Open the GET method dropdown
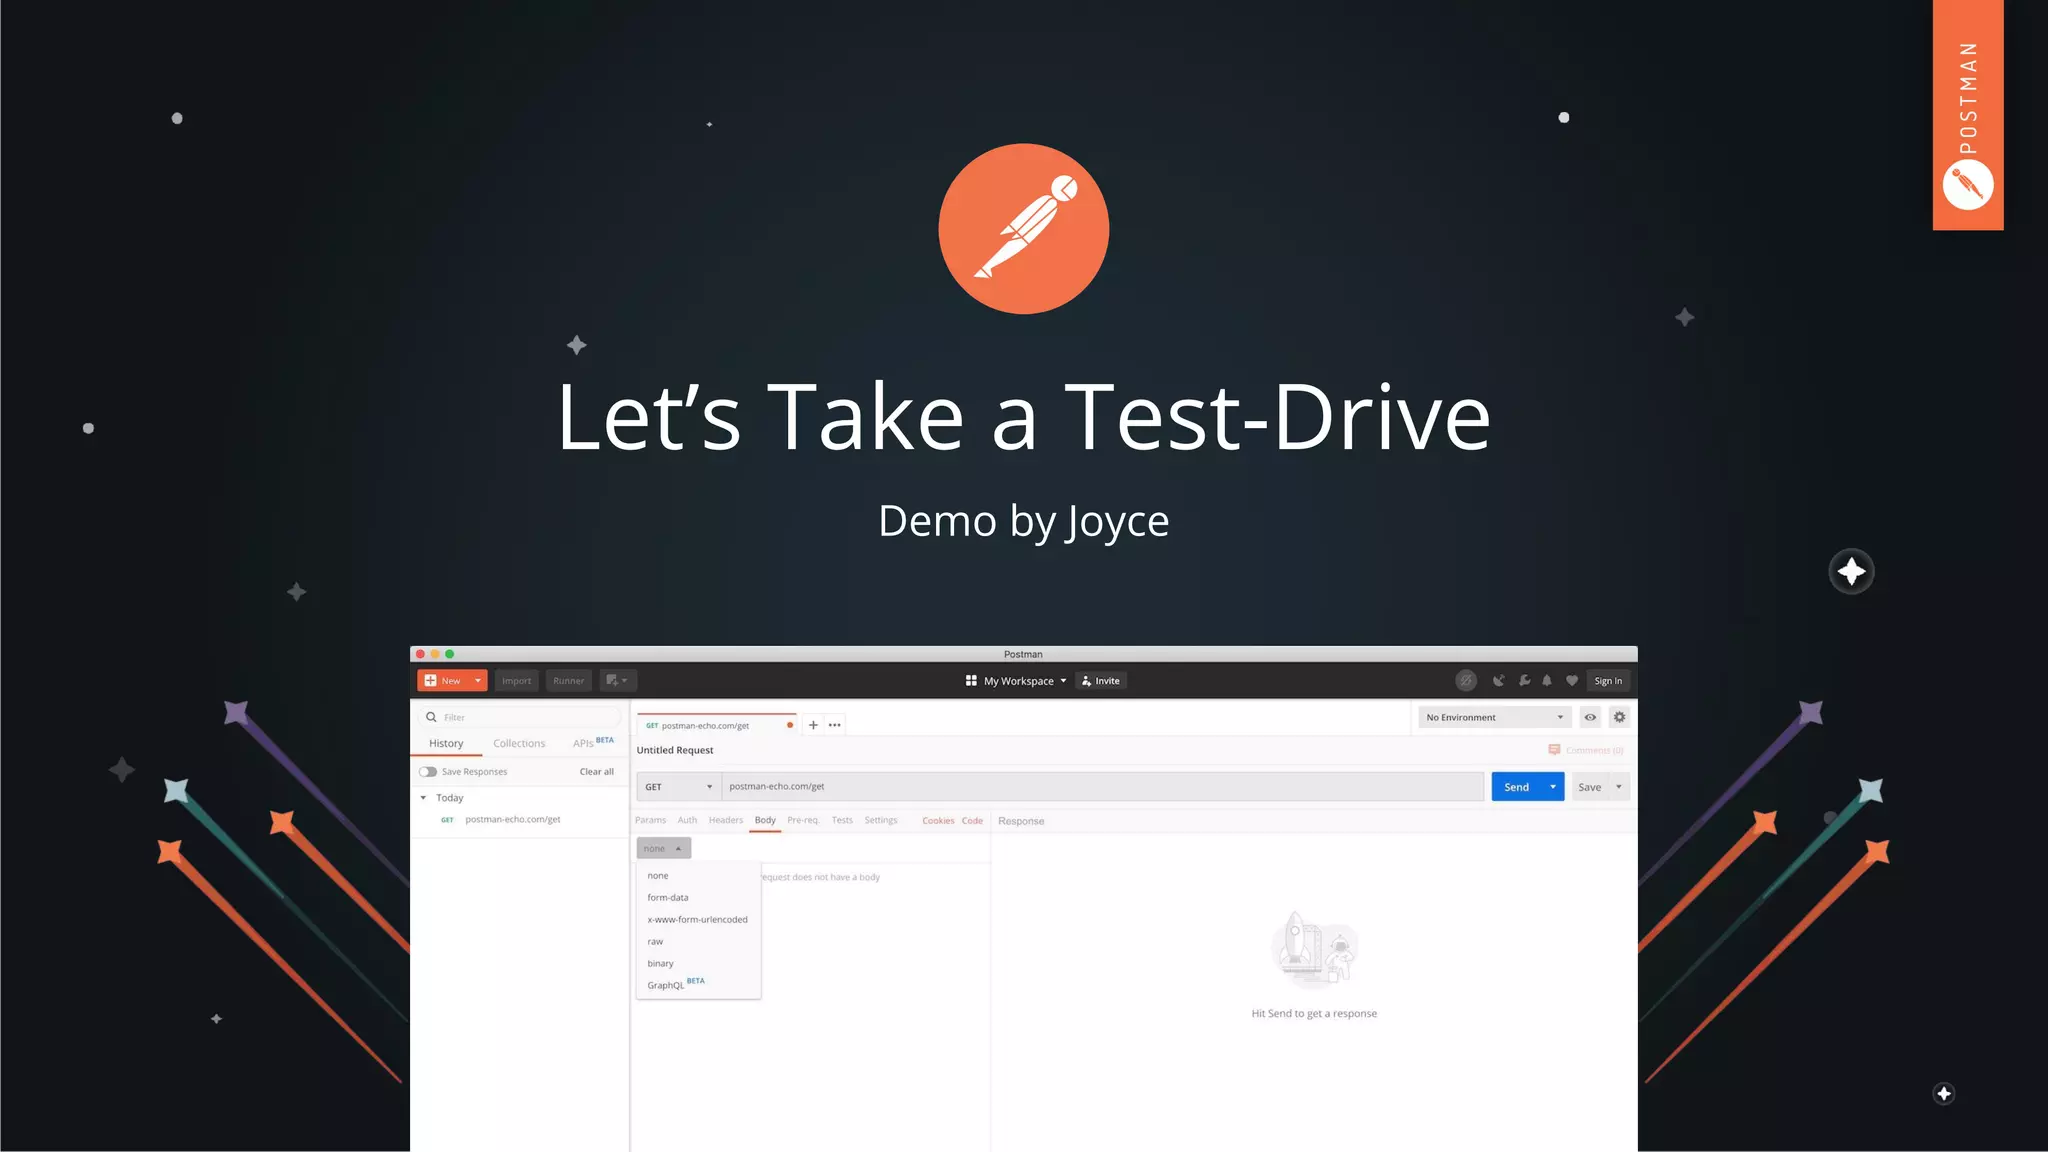2048x1152 pixels. click(x=679, y=787)
